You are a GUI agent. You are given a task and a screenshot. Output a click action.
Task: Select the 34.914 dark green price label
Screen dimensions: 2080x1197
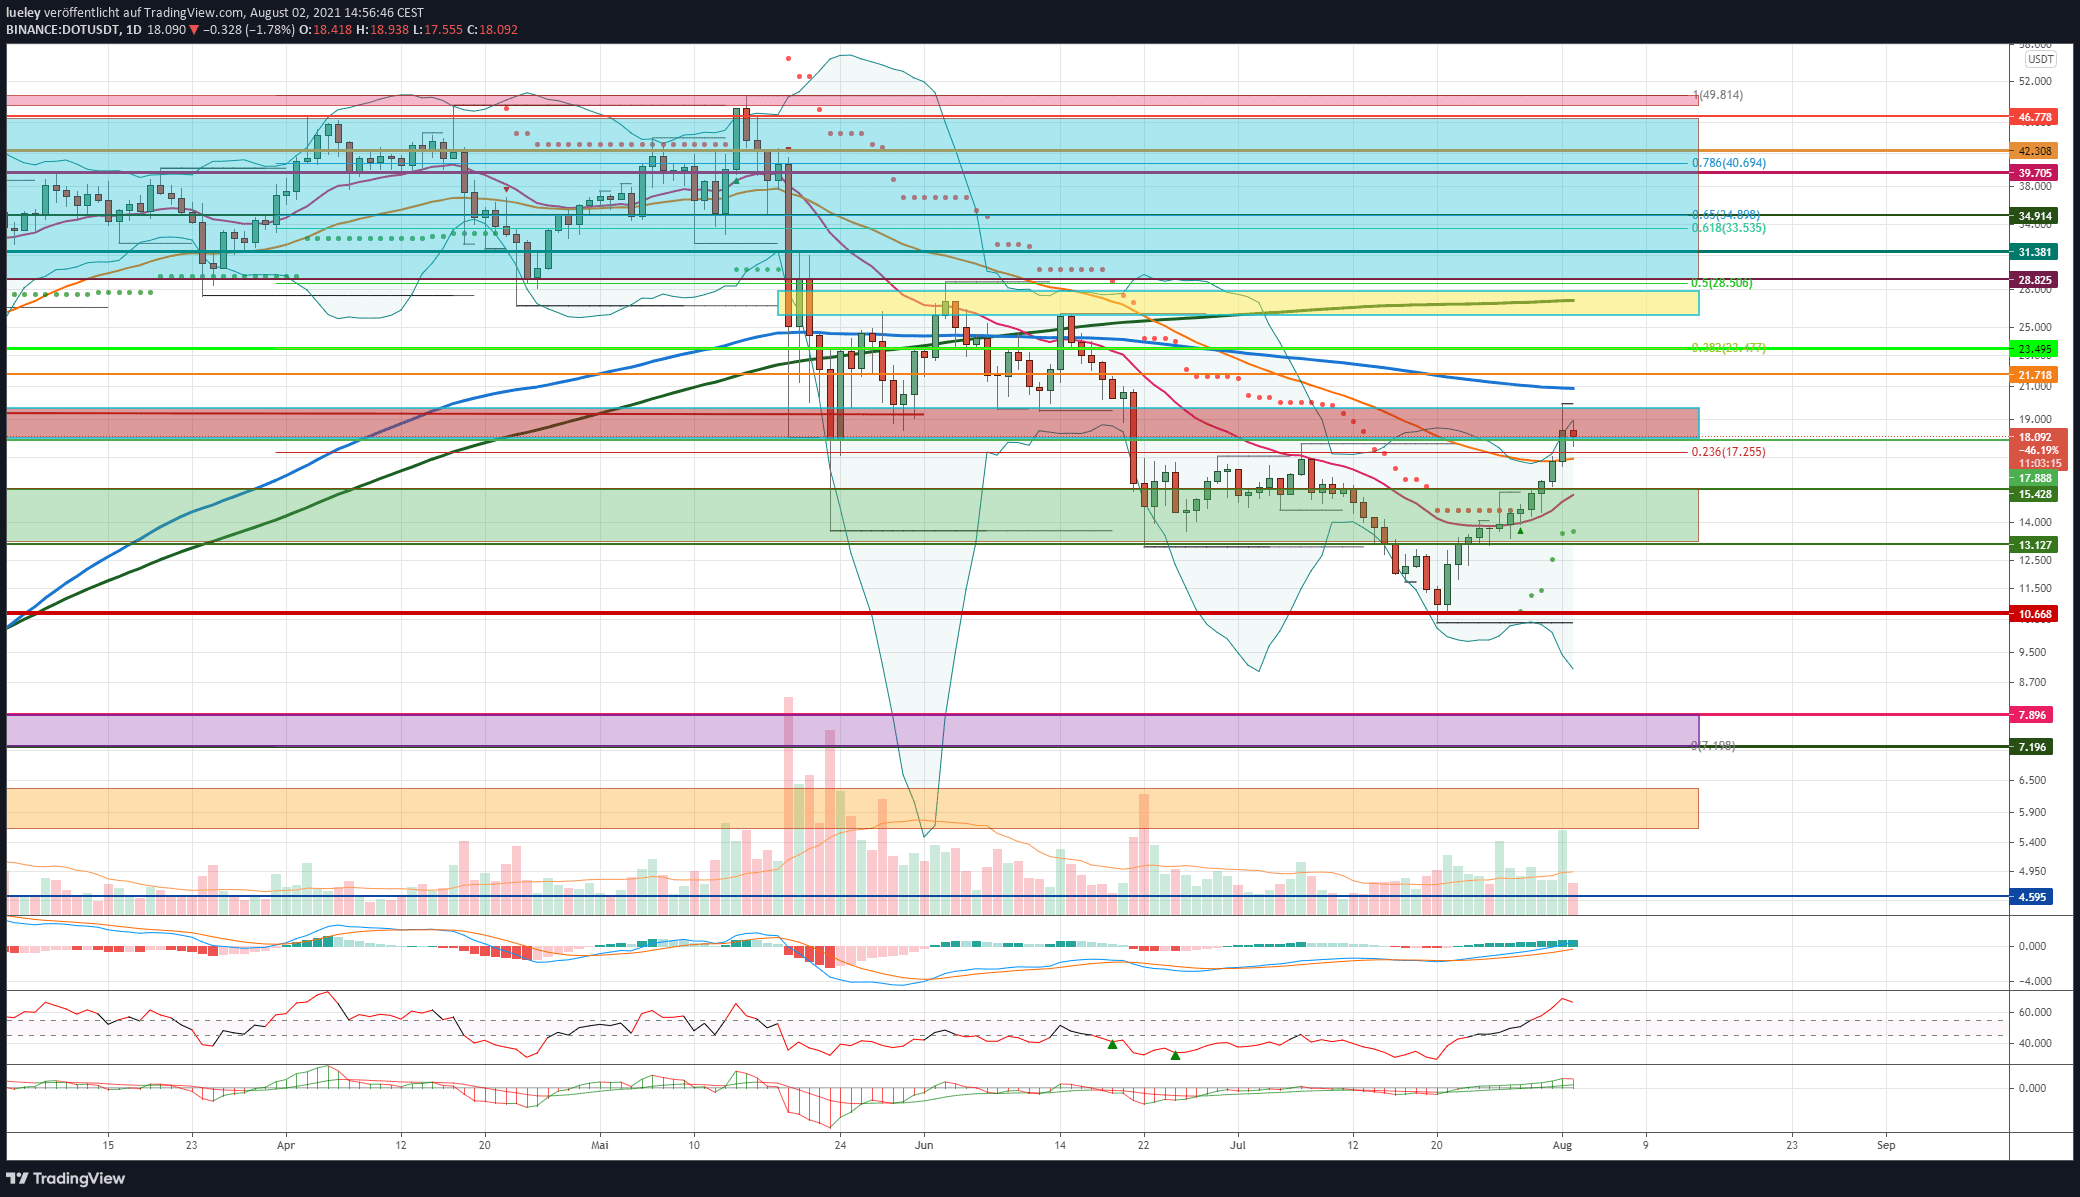point(2034,216)
